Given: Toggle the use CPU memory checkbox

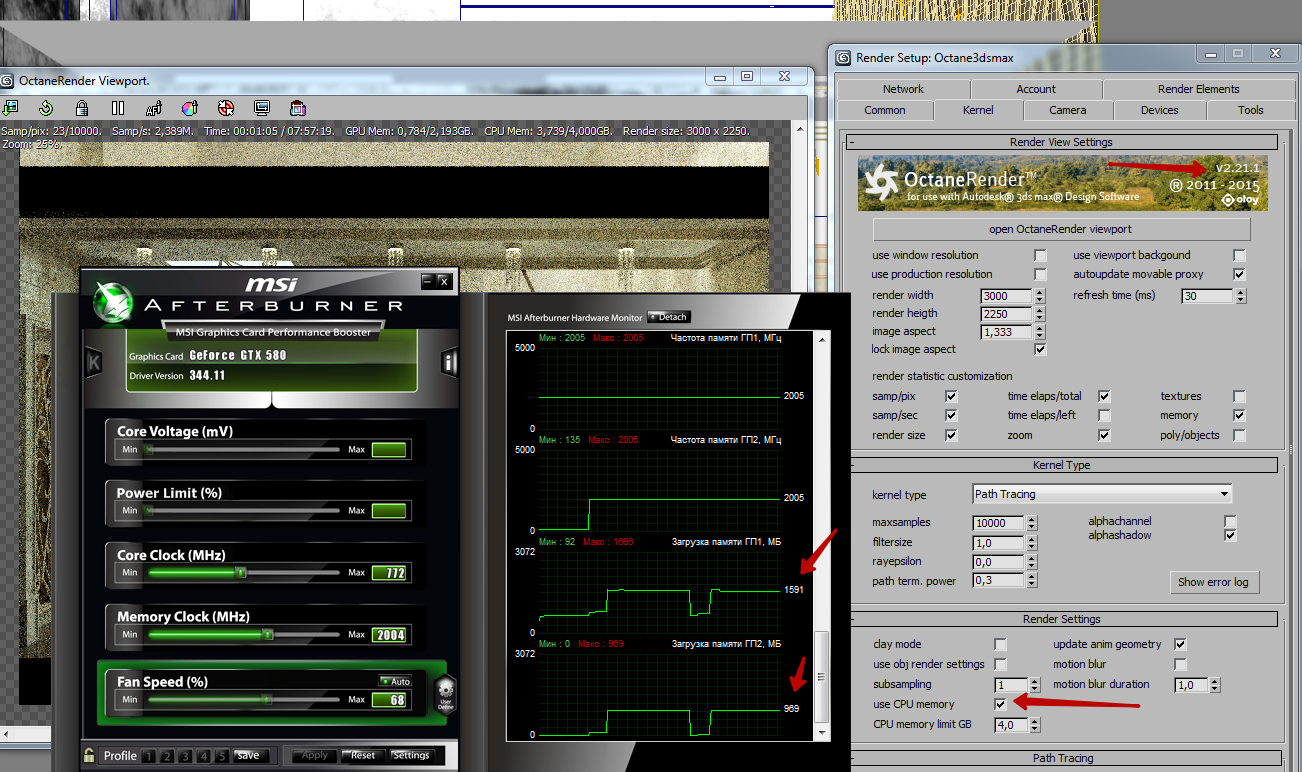Looking at the screenshot, I should [x=1001, y=705].
